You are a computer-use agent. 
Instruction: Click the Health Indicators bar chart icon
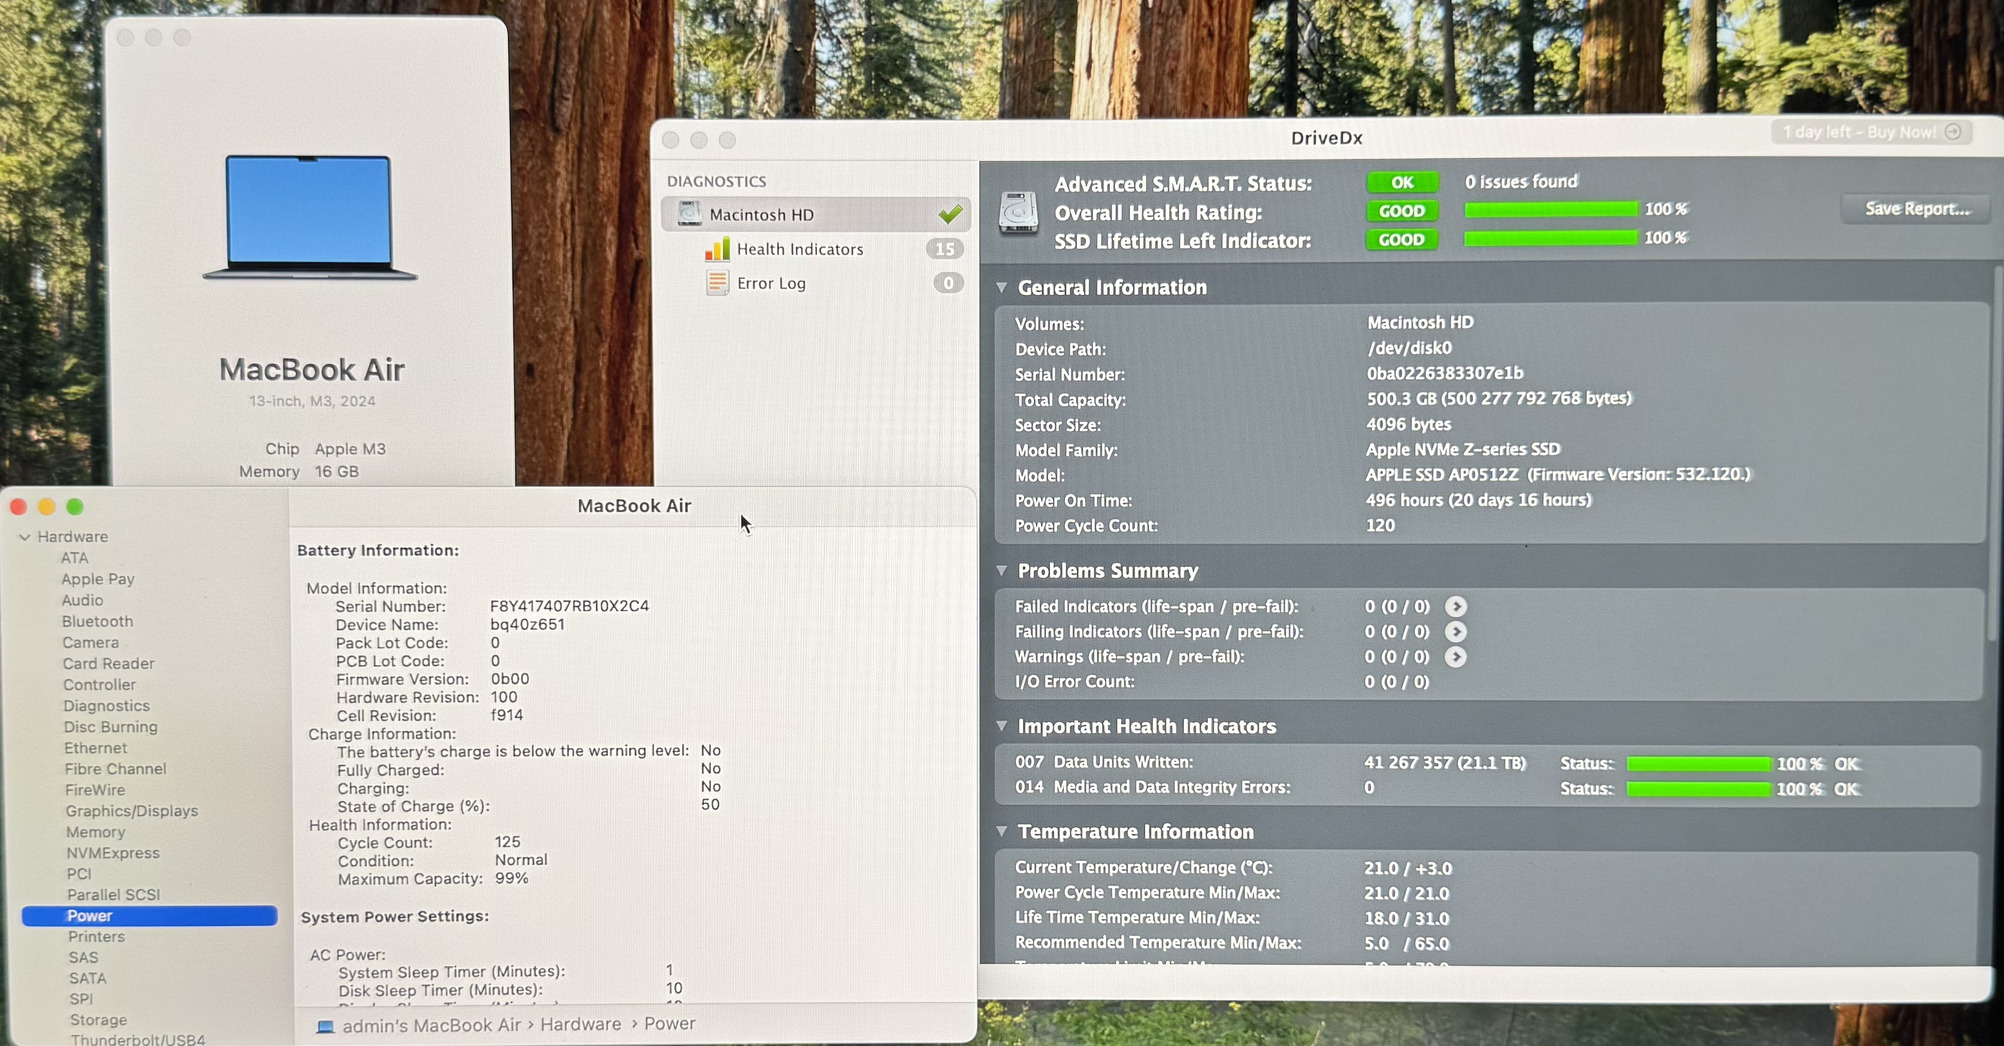coord(717,249)
